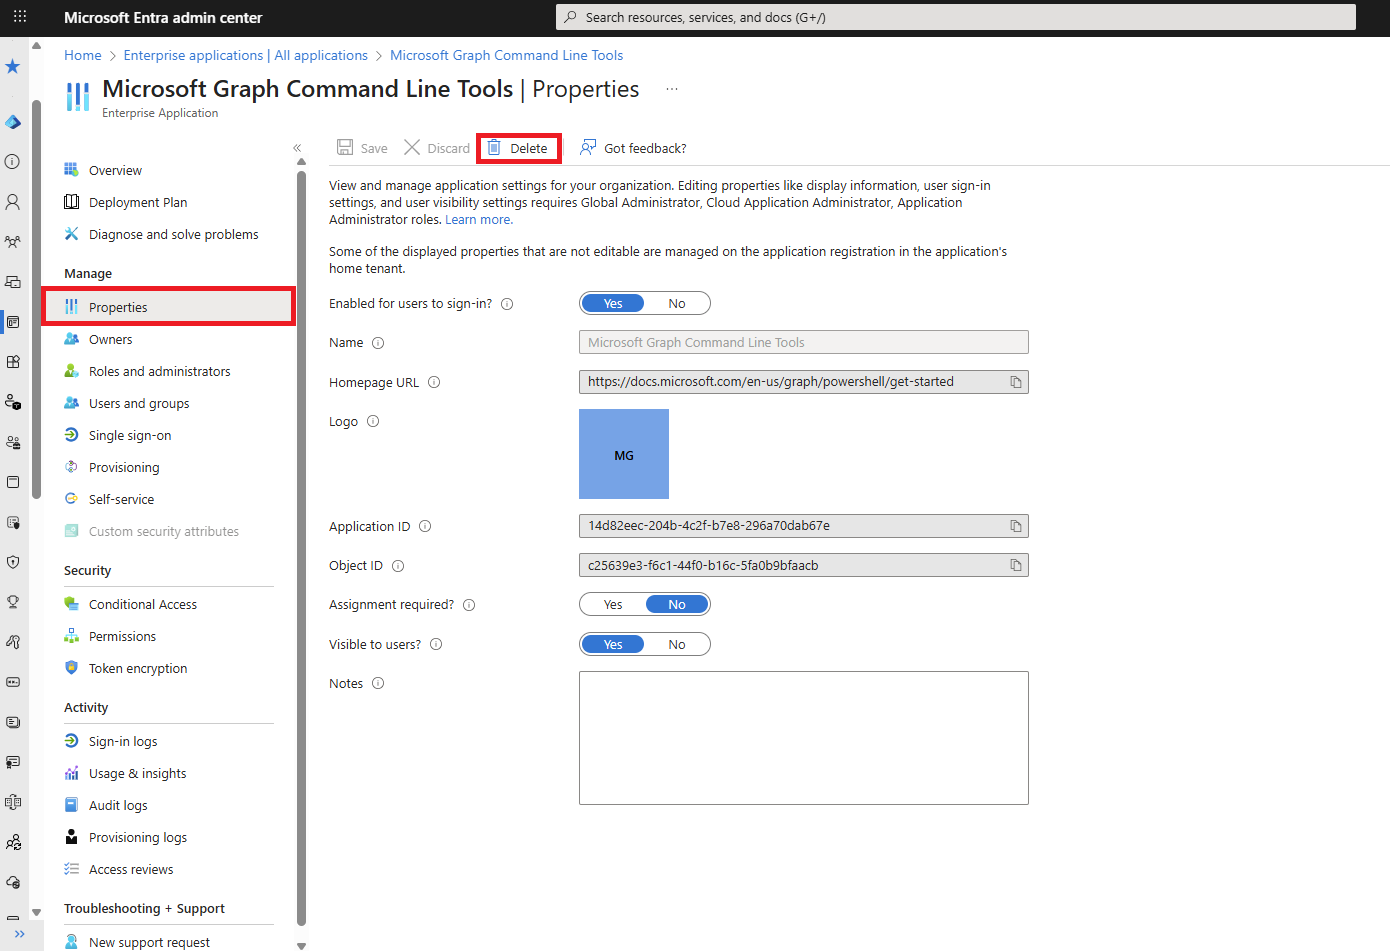
Task: Click inside the Notes text area
Action: (x=804, y=738)
